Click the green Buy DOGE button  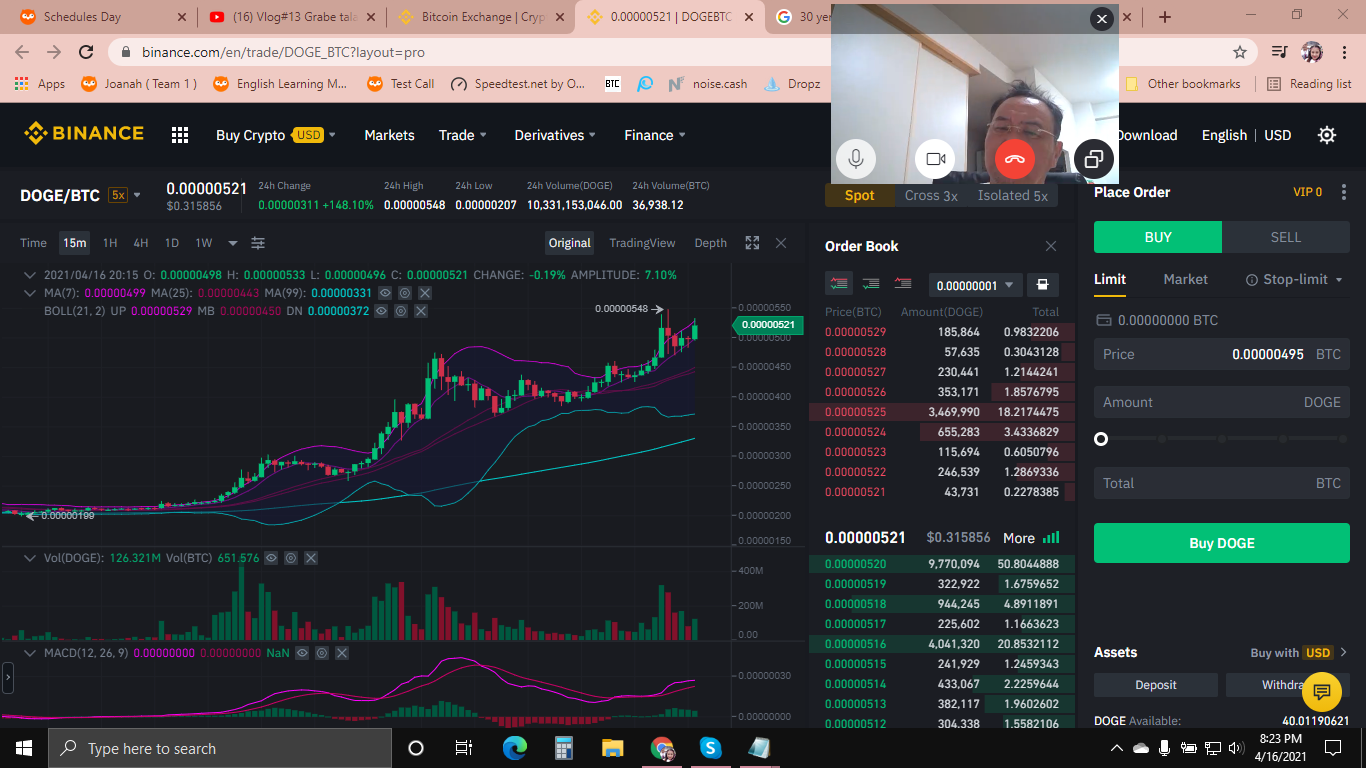tap(1222, 543)
